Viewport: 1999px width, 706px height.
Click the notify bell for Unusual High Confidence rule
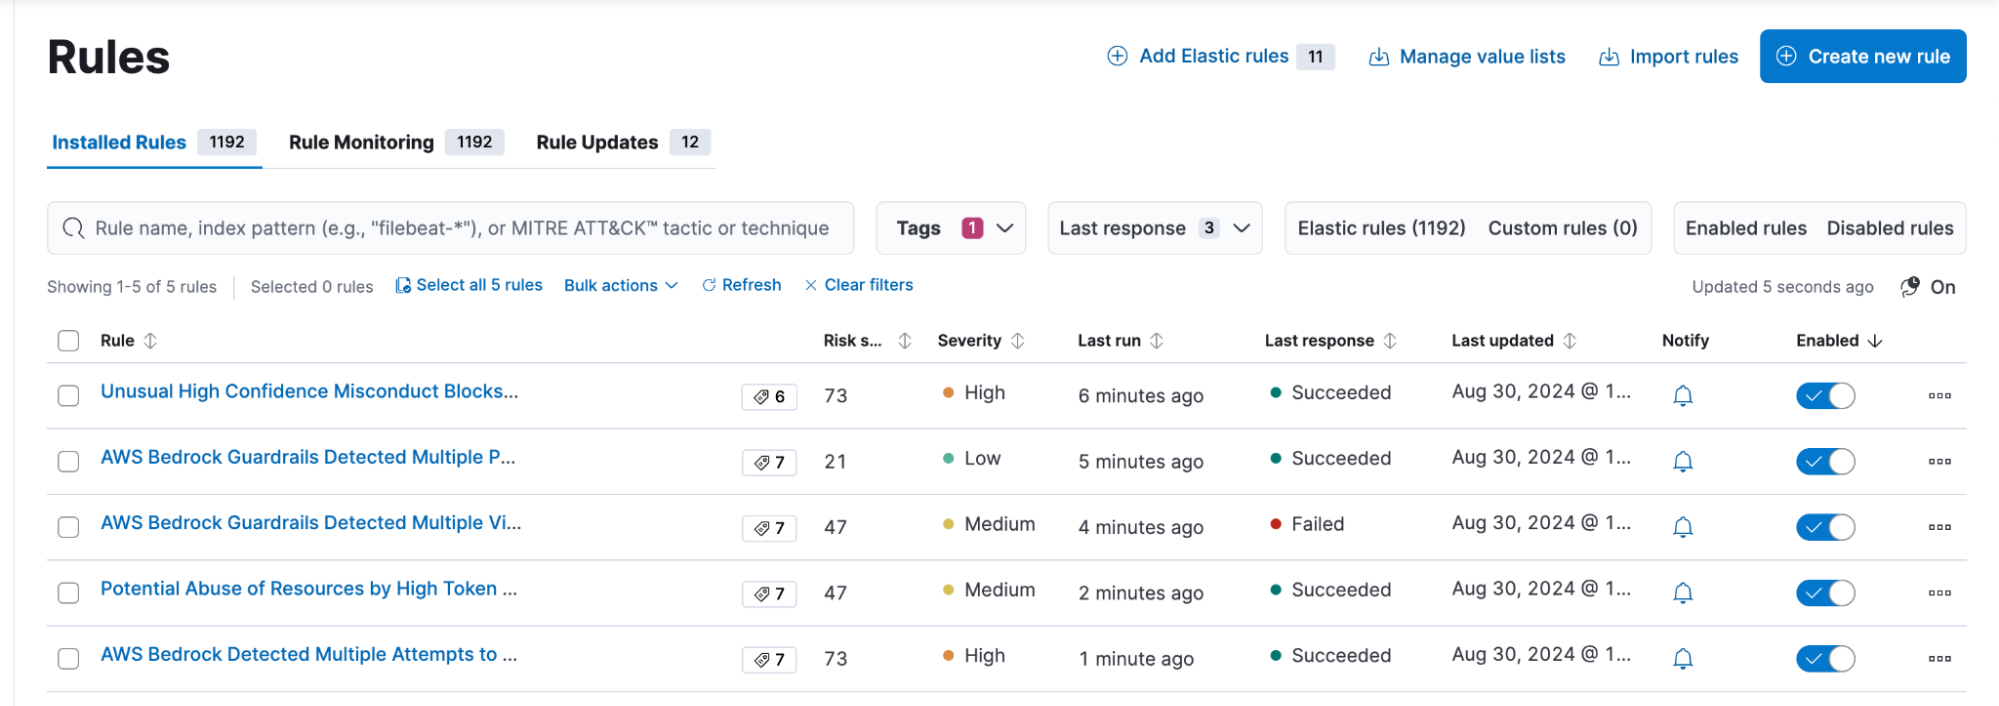coord(1682,396)
